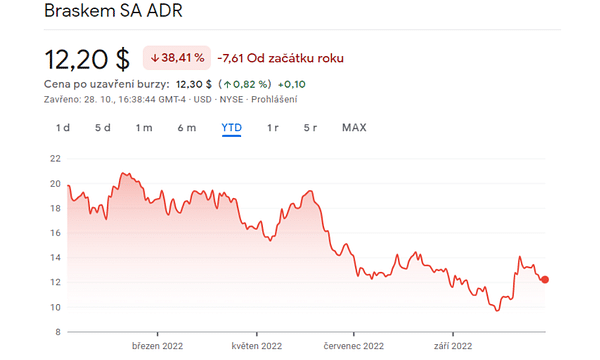Click the březen 2022 axis label

pos(157,346)
